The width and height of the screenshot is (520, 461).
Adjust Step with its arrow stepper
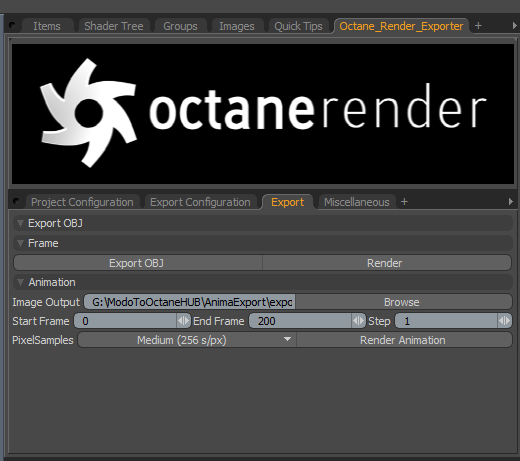[x=504, y=321]
